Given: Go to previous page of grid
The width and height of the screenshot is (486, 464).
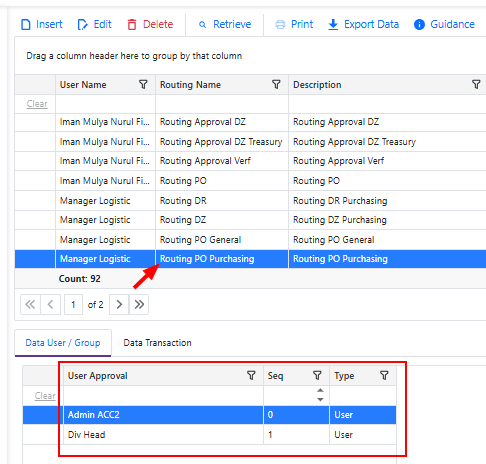Looking at the screenshot, I should [50, 304].
